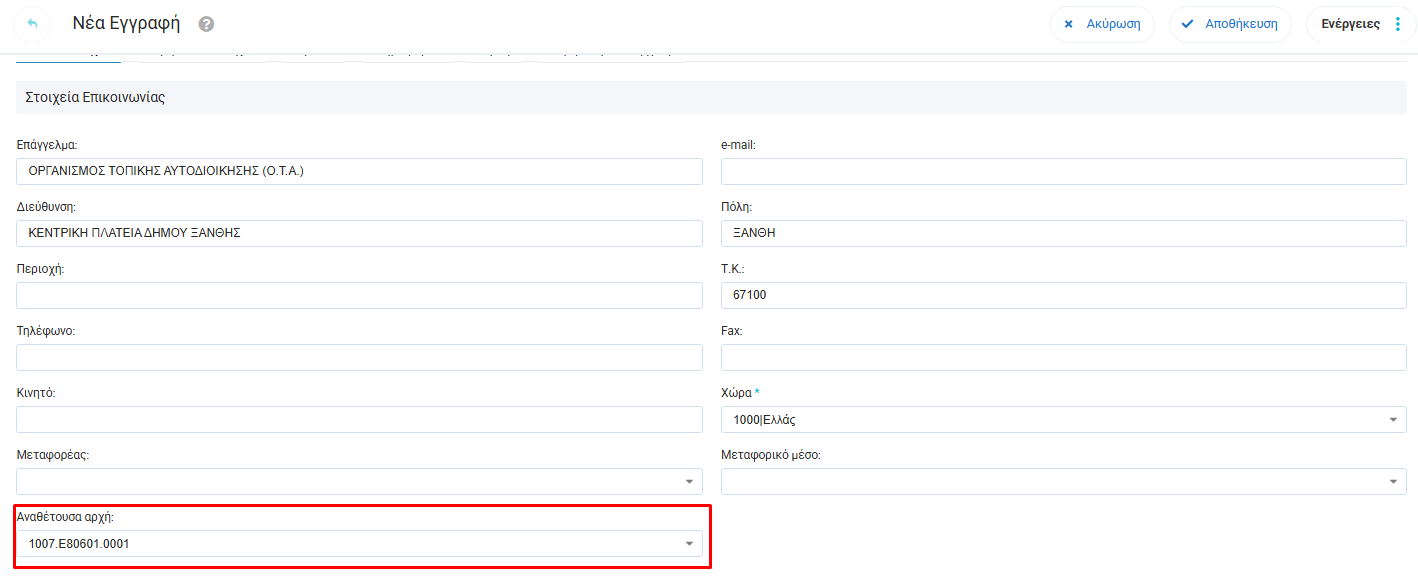
Task: Click the Fax input field
Action: pos(1063,358)
